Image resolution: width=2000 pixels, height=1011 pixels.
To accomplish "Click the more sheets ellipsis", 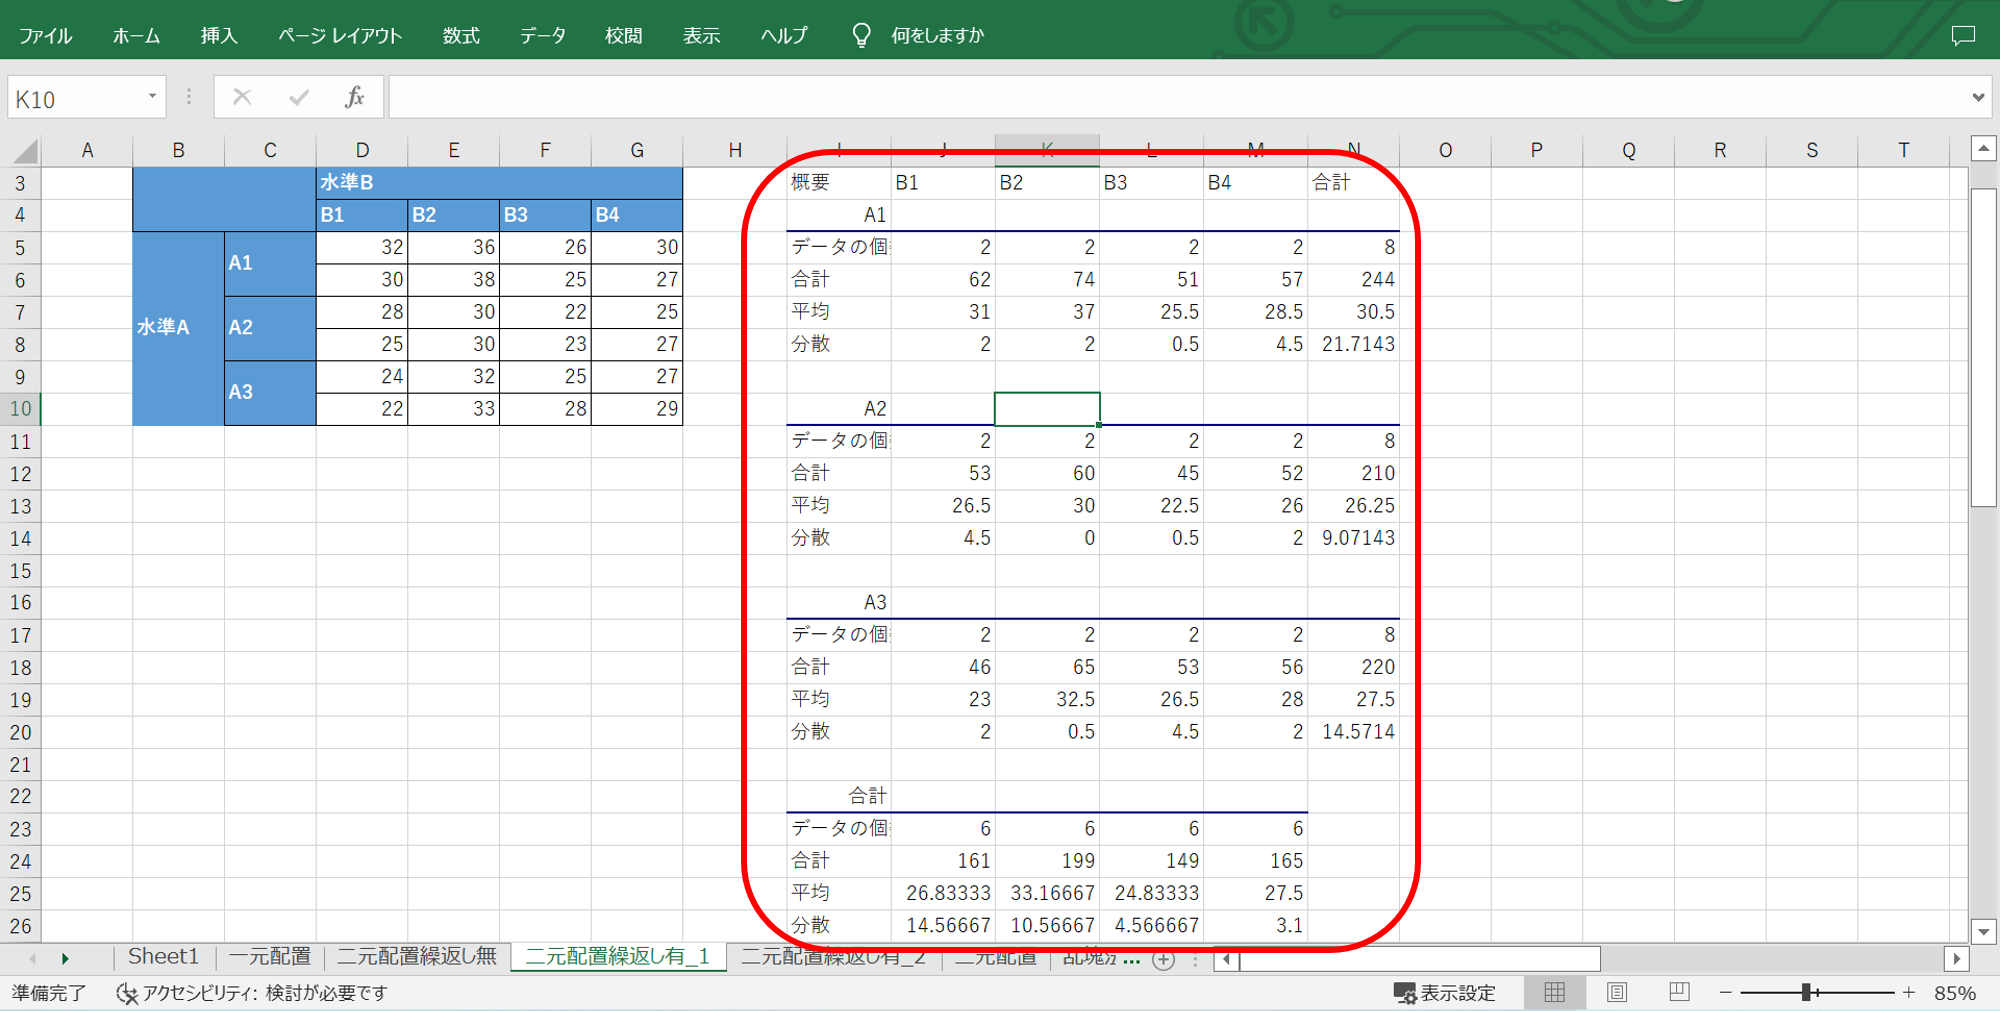I will pyautogui.click(x=1131, y=960).
